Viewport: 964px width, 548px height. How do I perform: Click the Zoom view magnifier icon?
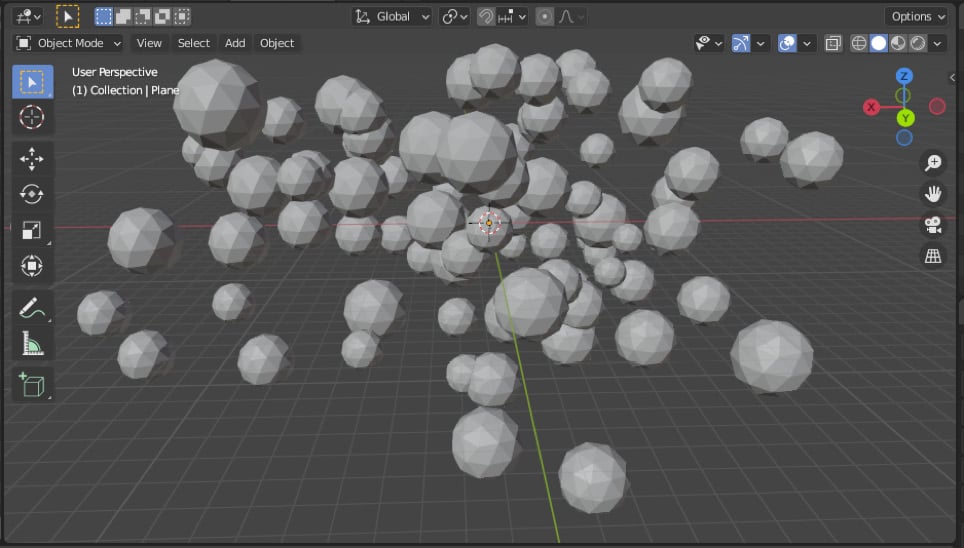click(933, 162)
